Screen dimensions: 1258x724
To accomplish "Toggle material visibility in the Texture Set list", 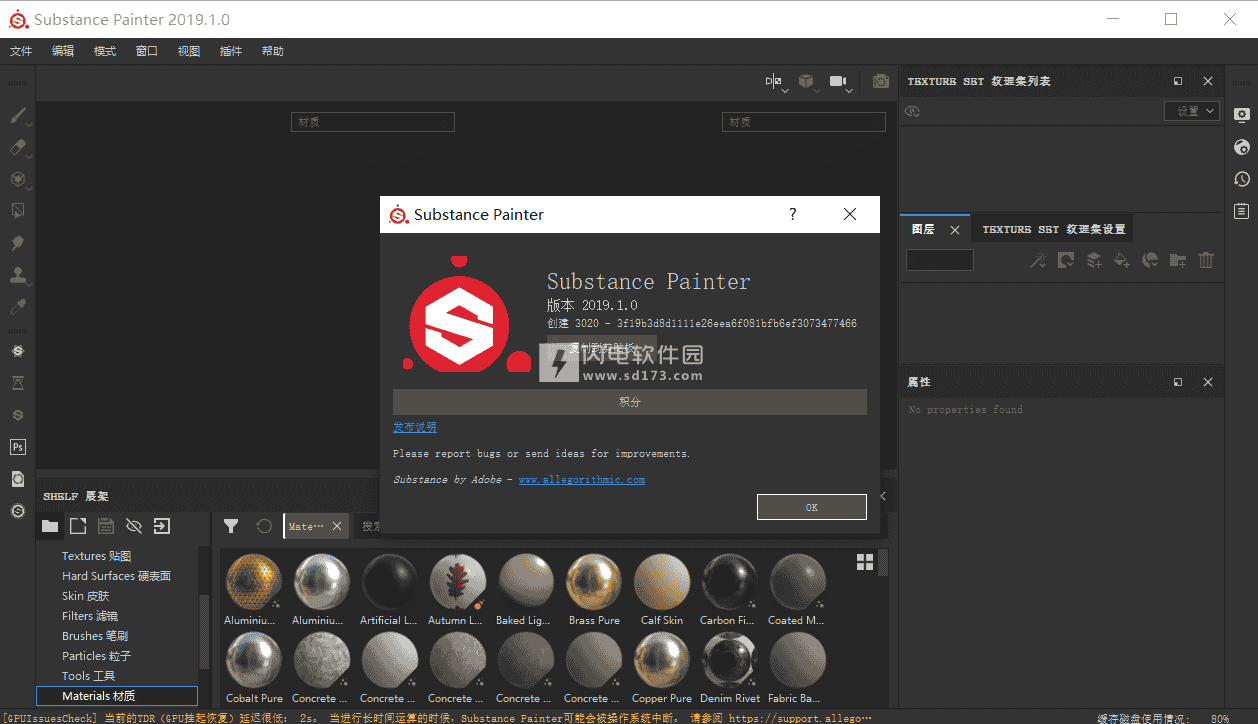I will pyautogui.click(x=911, y=111).
